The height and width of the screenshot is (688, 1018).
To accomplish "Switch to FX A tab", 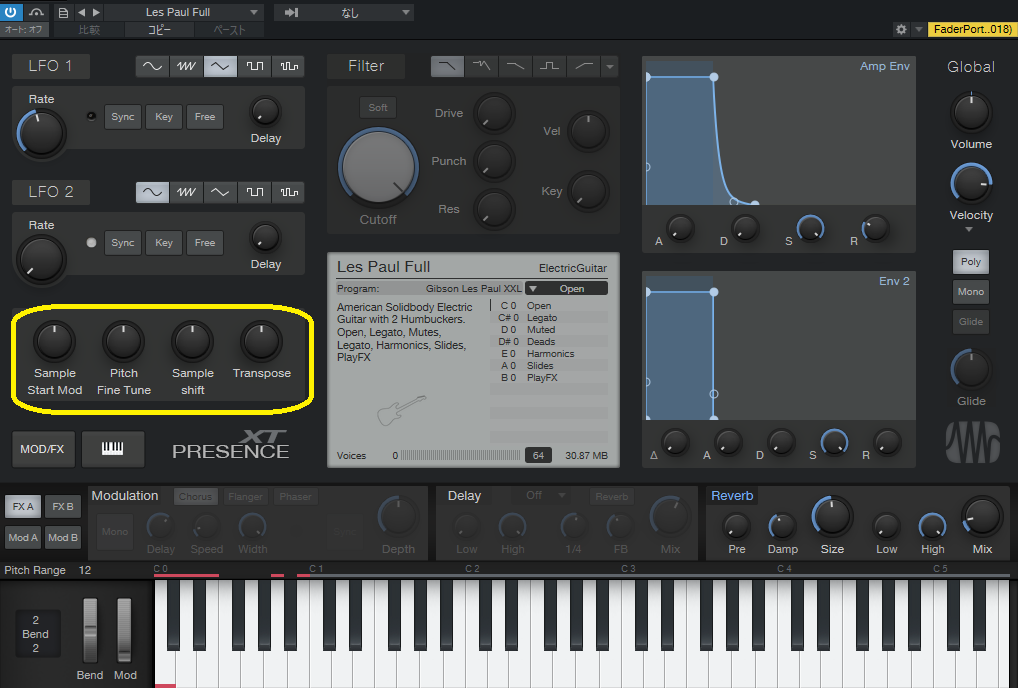I will [x=23, y=506].
